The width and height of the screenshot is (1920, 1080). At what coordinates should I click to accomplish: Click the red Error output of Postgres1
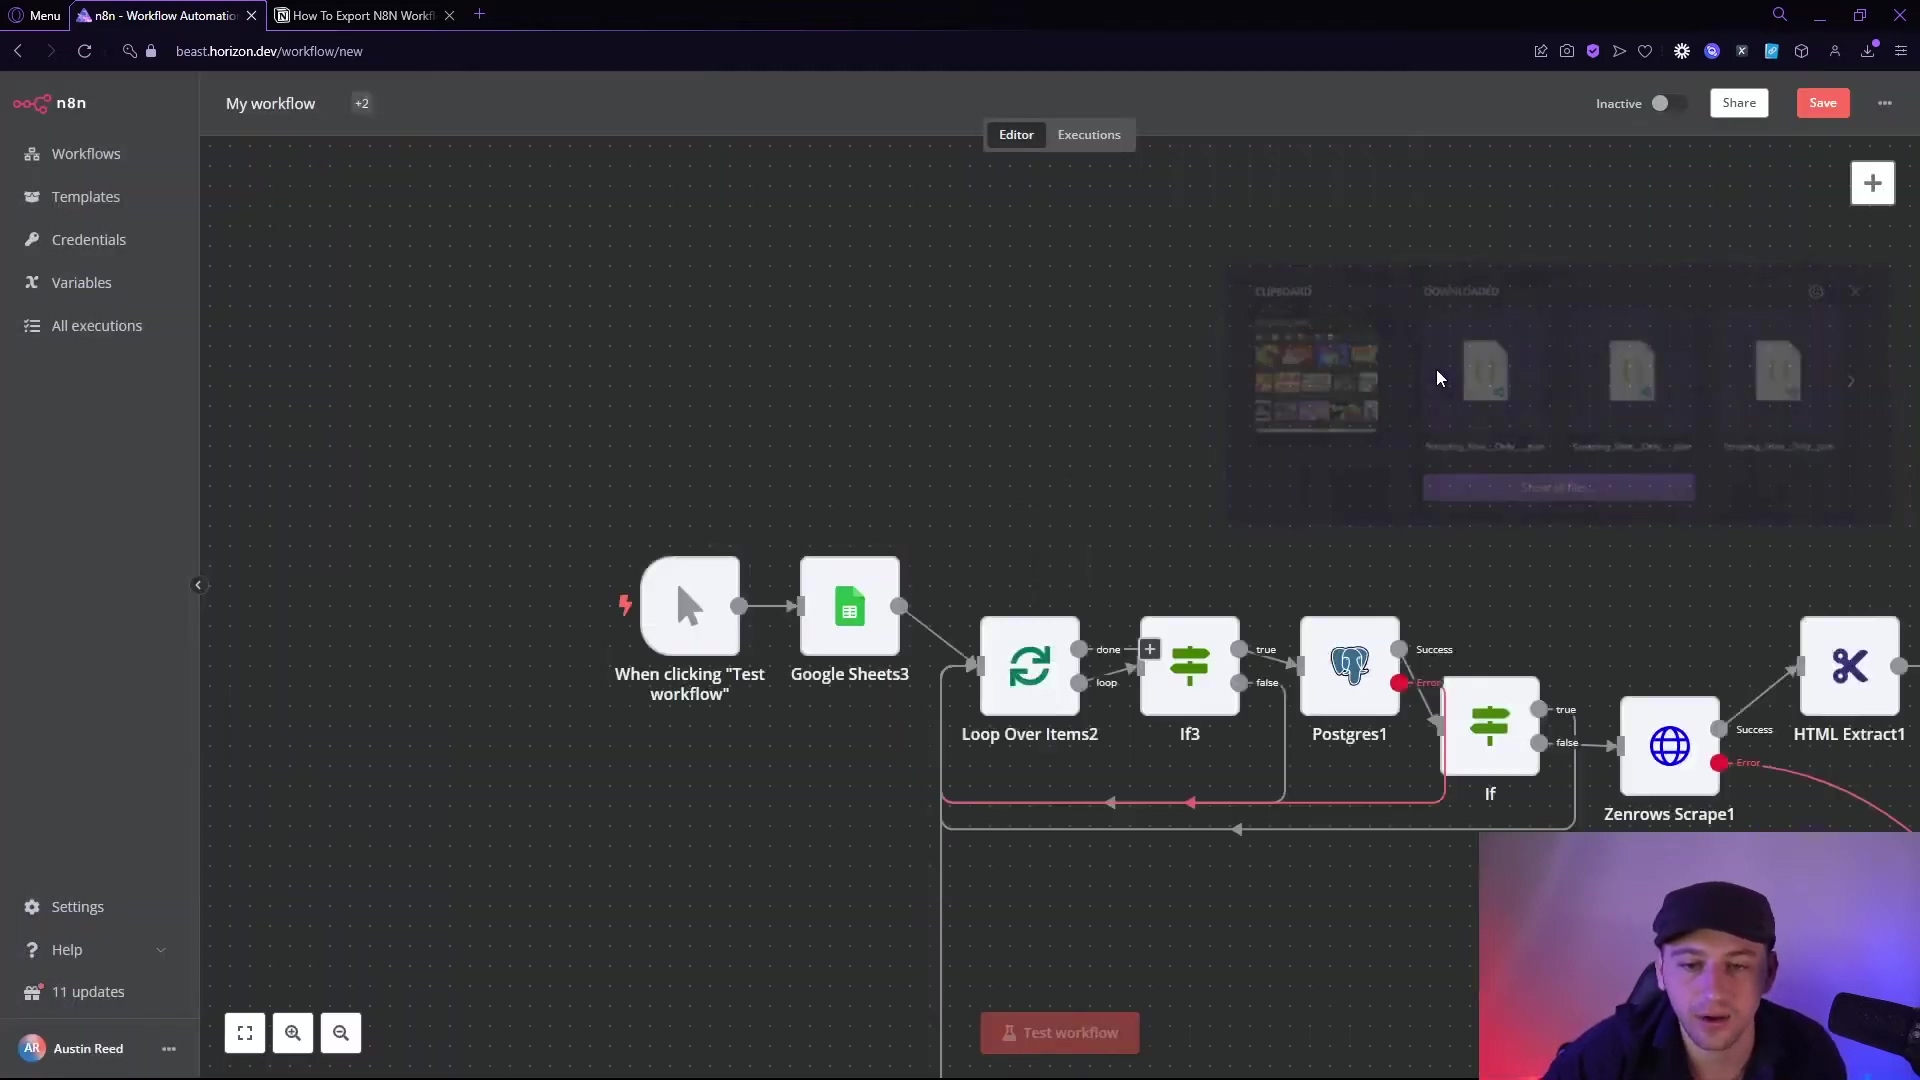coord(1399,683)
